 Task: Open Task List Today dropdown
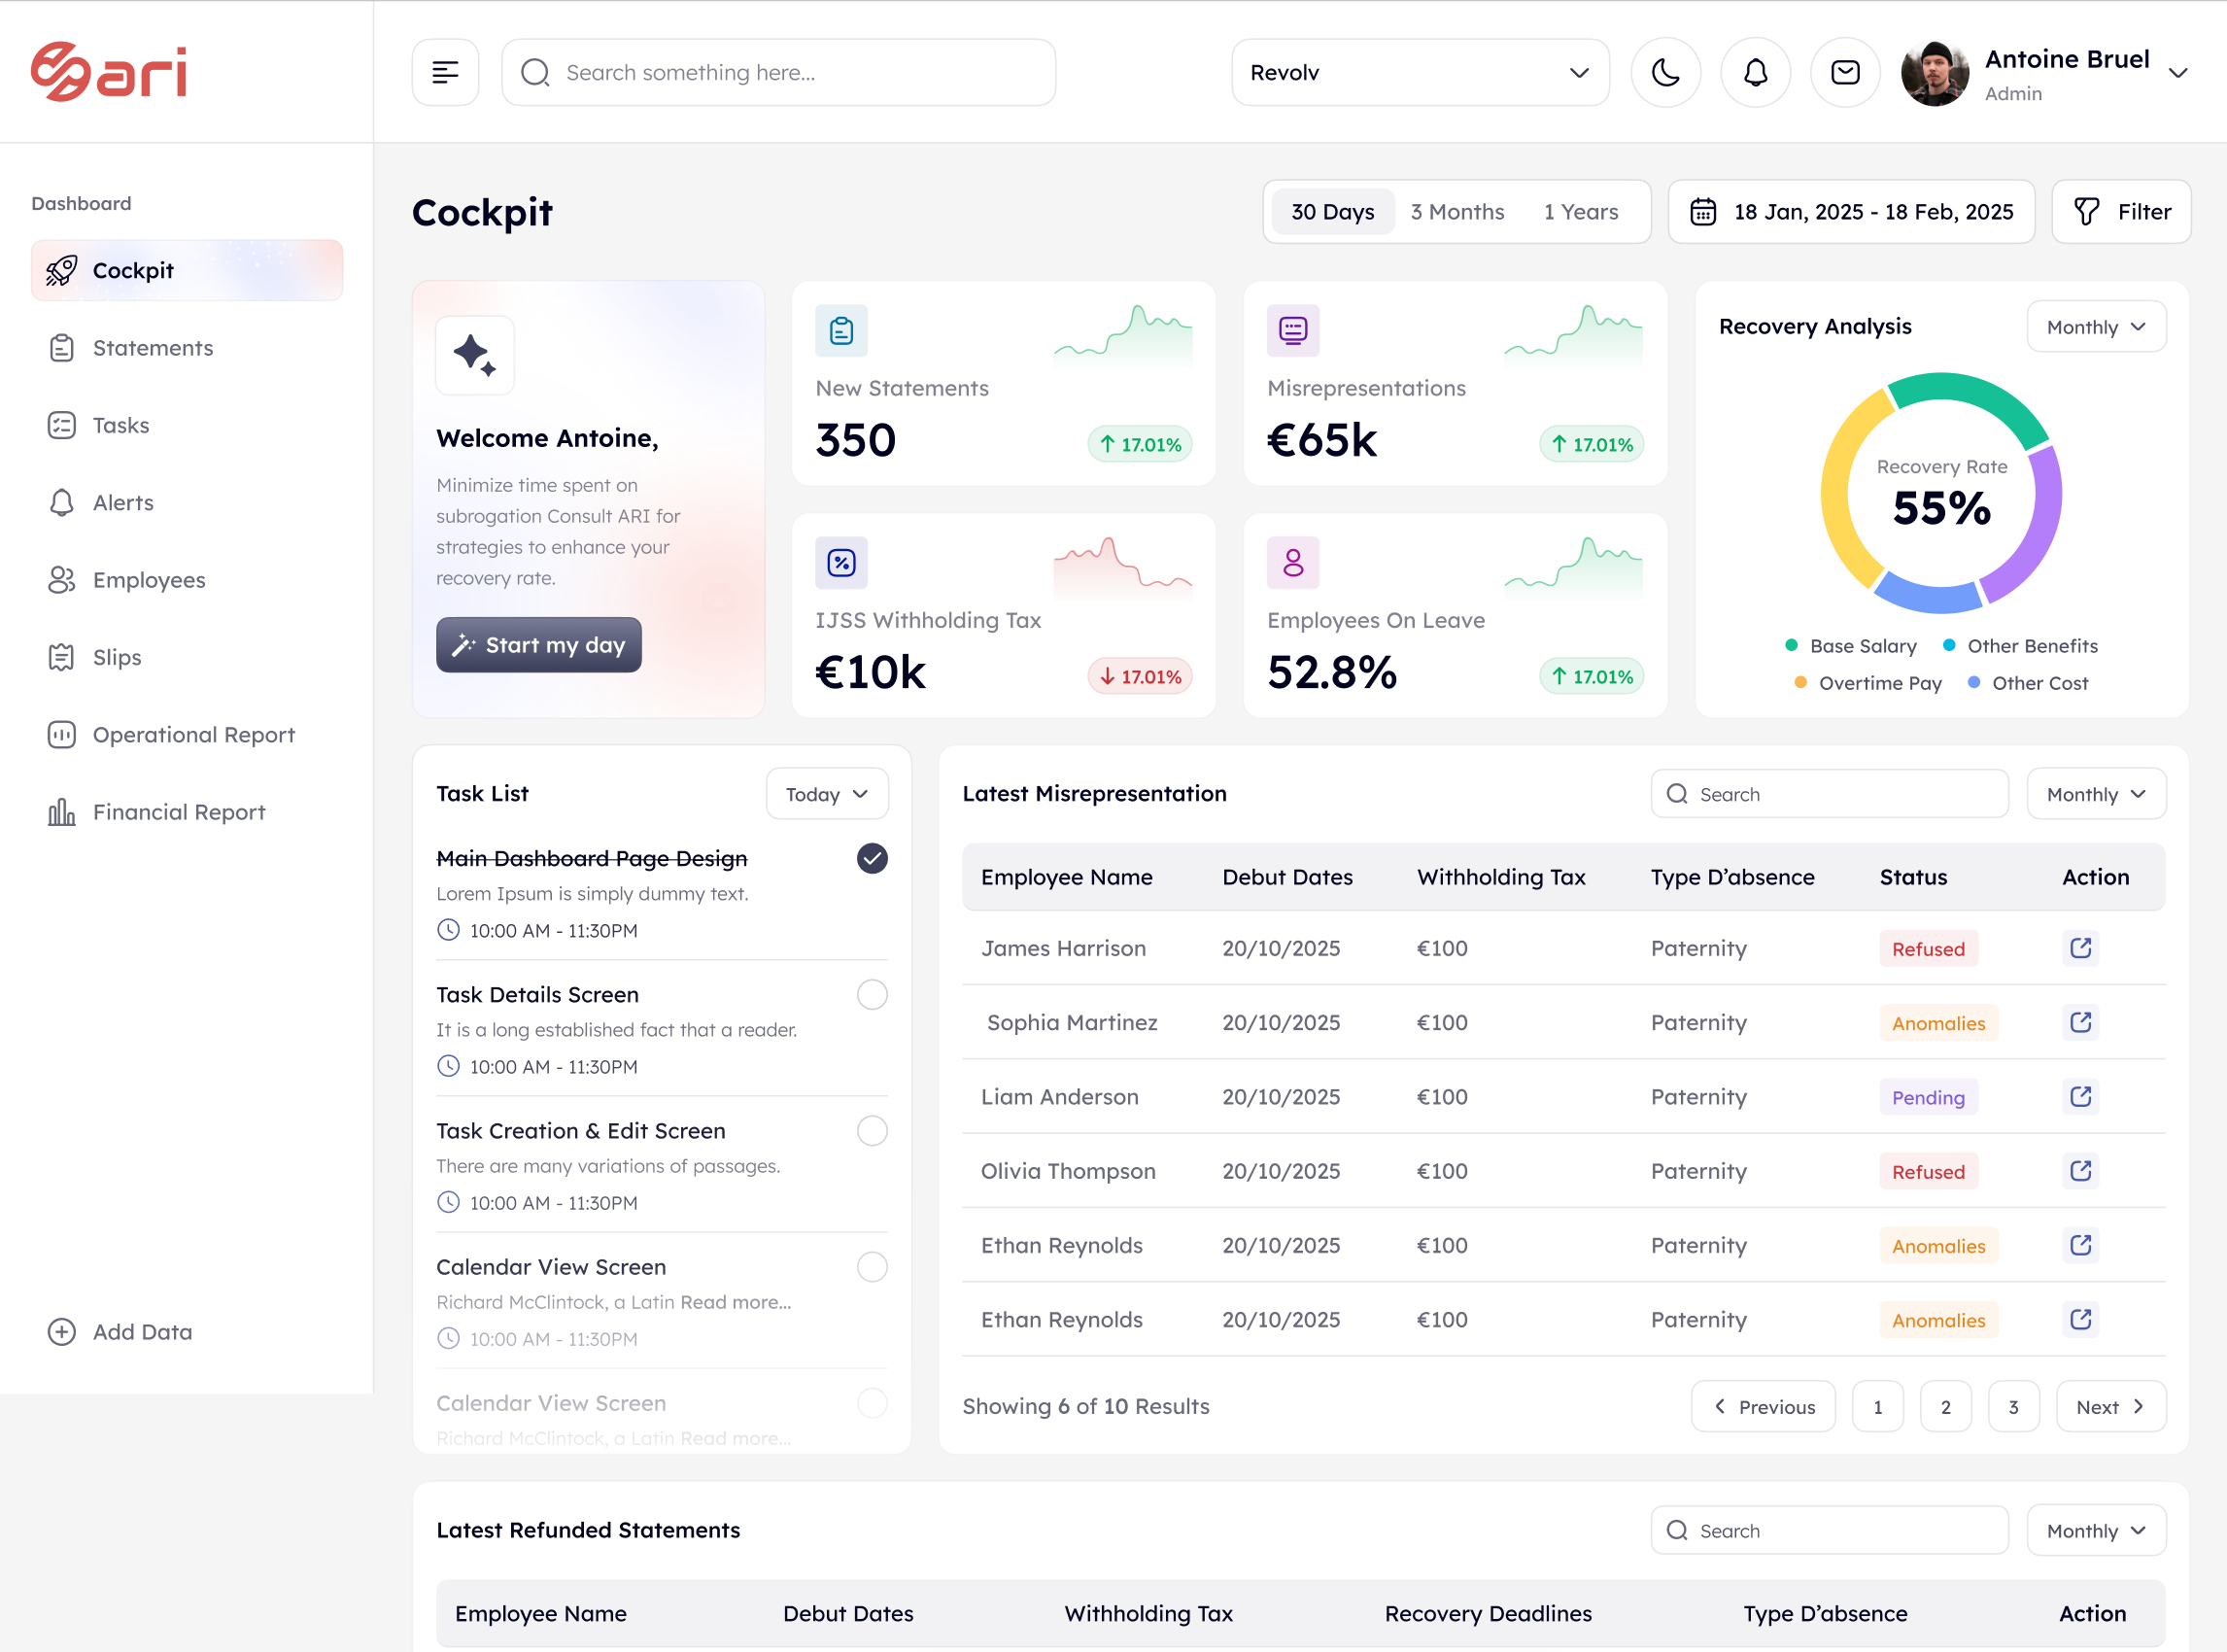coord(827,794)
